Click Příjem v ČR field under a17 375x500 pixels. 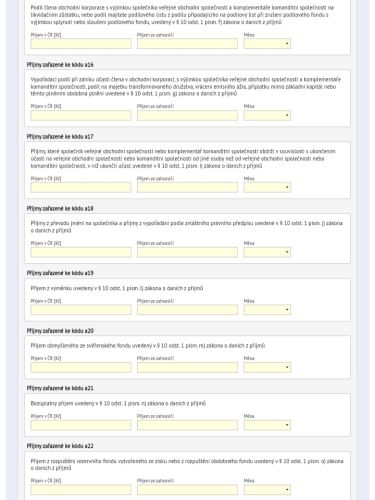pos(81,187)
